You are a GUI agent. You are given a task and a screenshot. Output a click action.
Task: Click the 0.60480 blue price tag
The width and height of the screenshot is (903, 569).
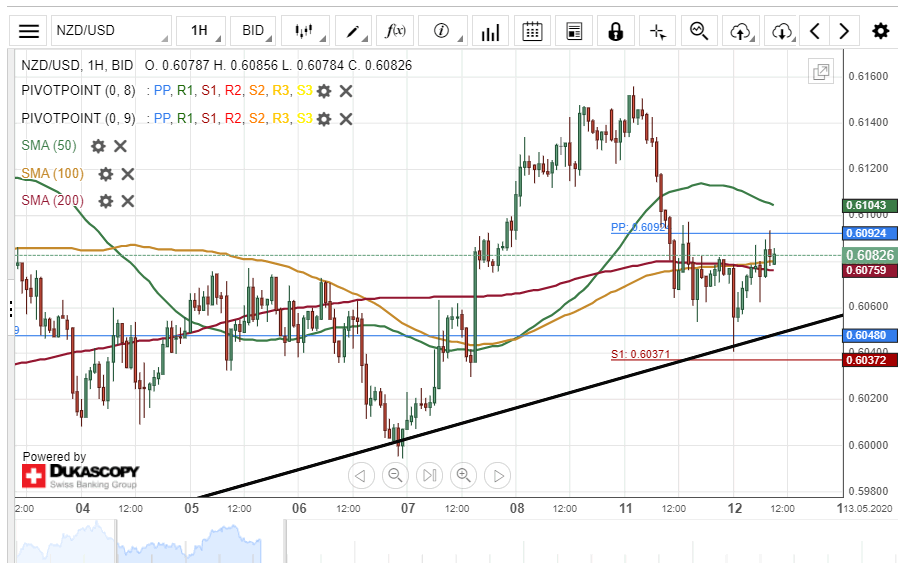[870, 335]
